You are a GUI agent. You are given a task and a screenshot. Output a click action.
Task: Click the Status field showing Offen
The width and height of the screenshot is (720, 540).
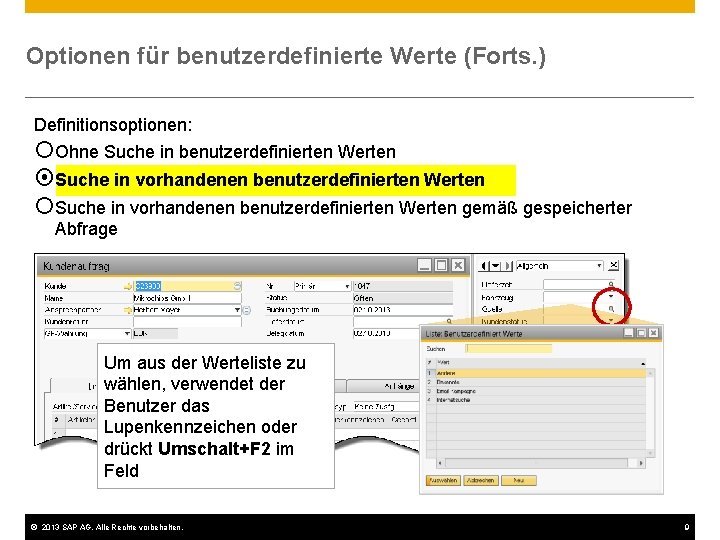pyautogui.click(x=402, y=298)
